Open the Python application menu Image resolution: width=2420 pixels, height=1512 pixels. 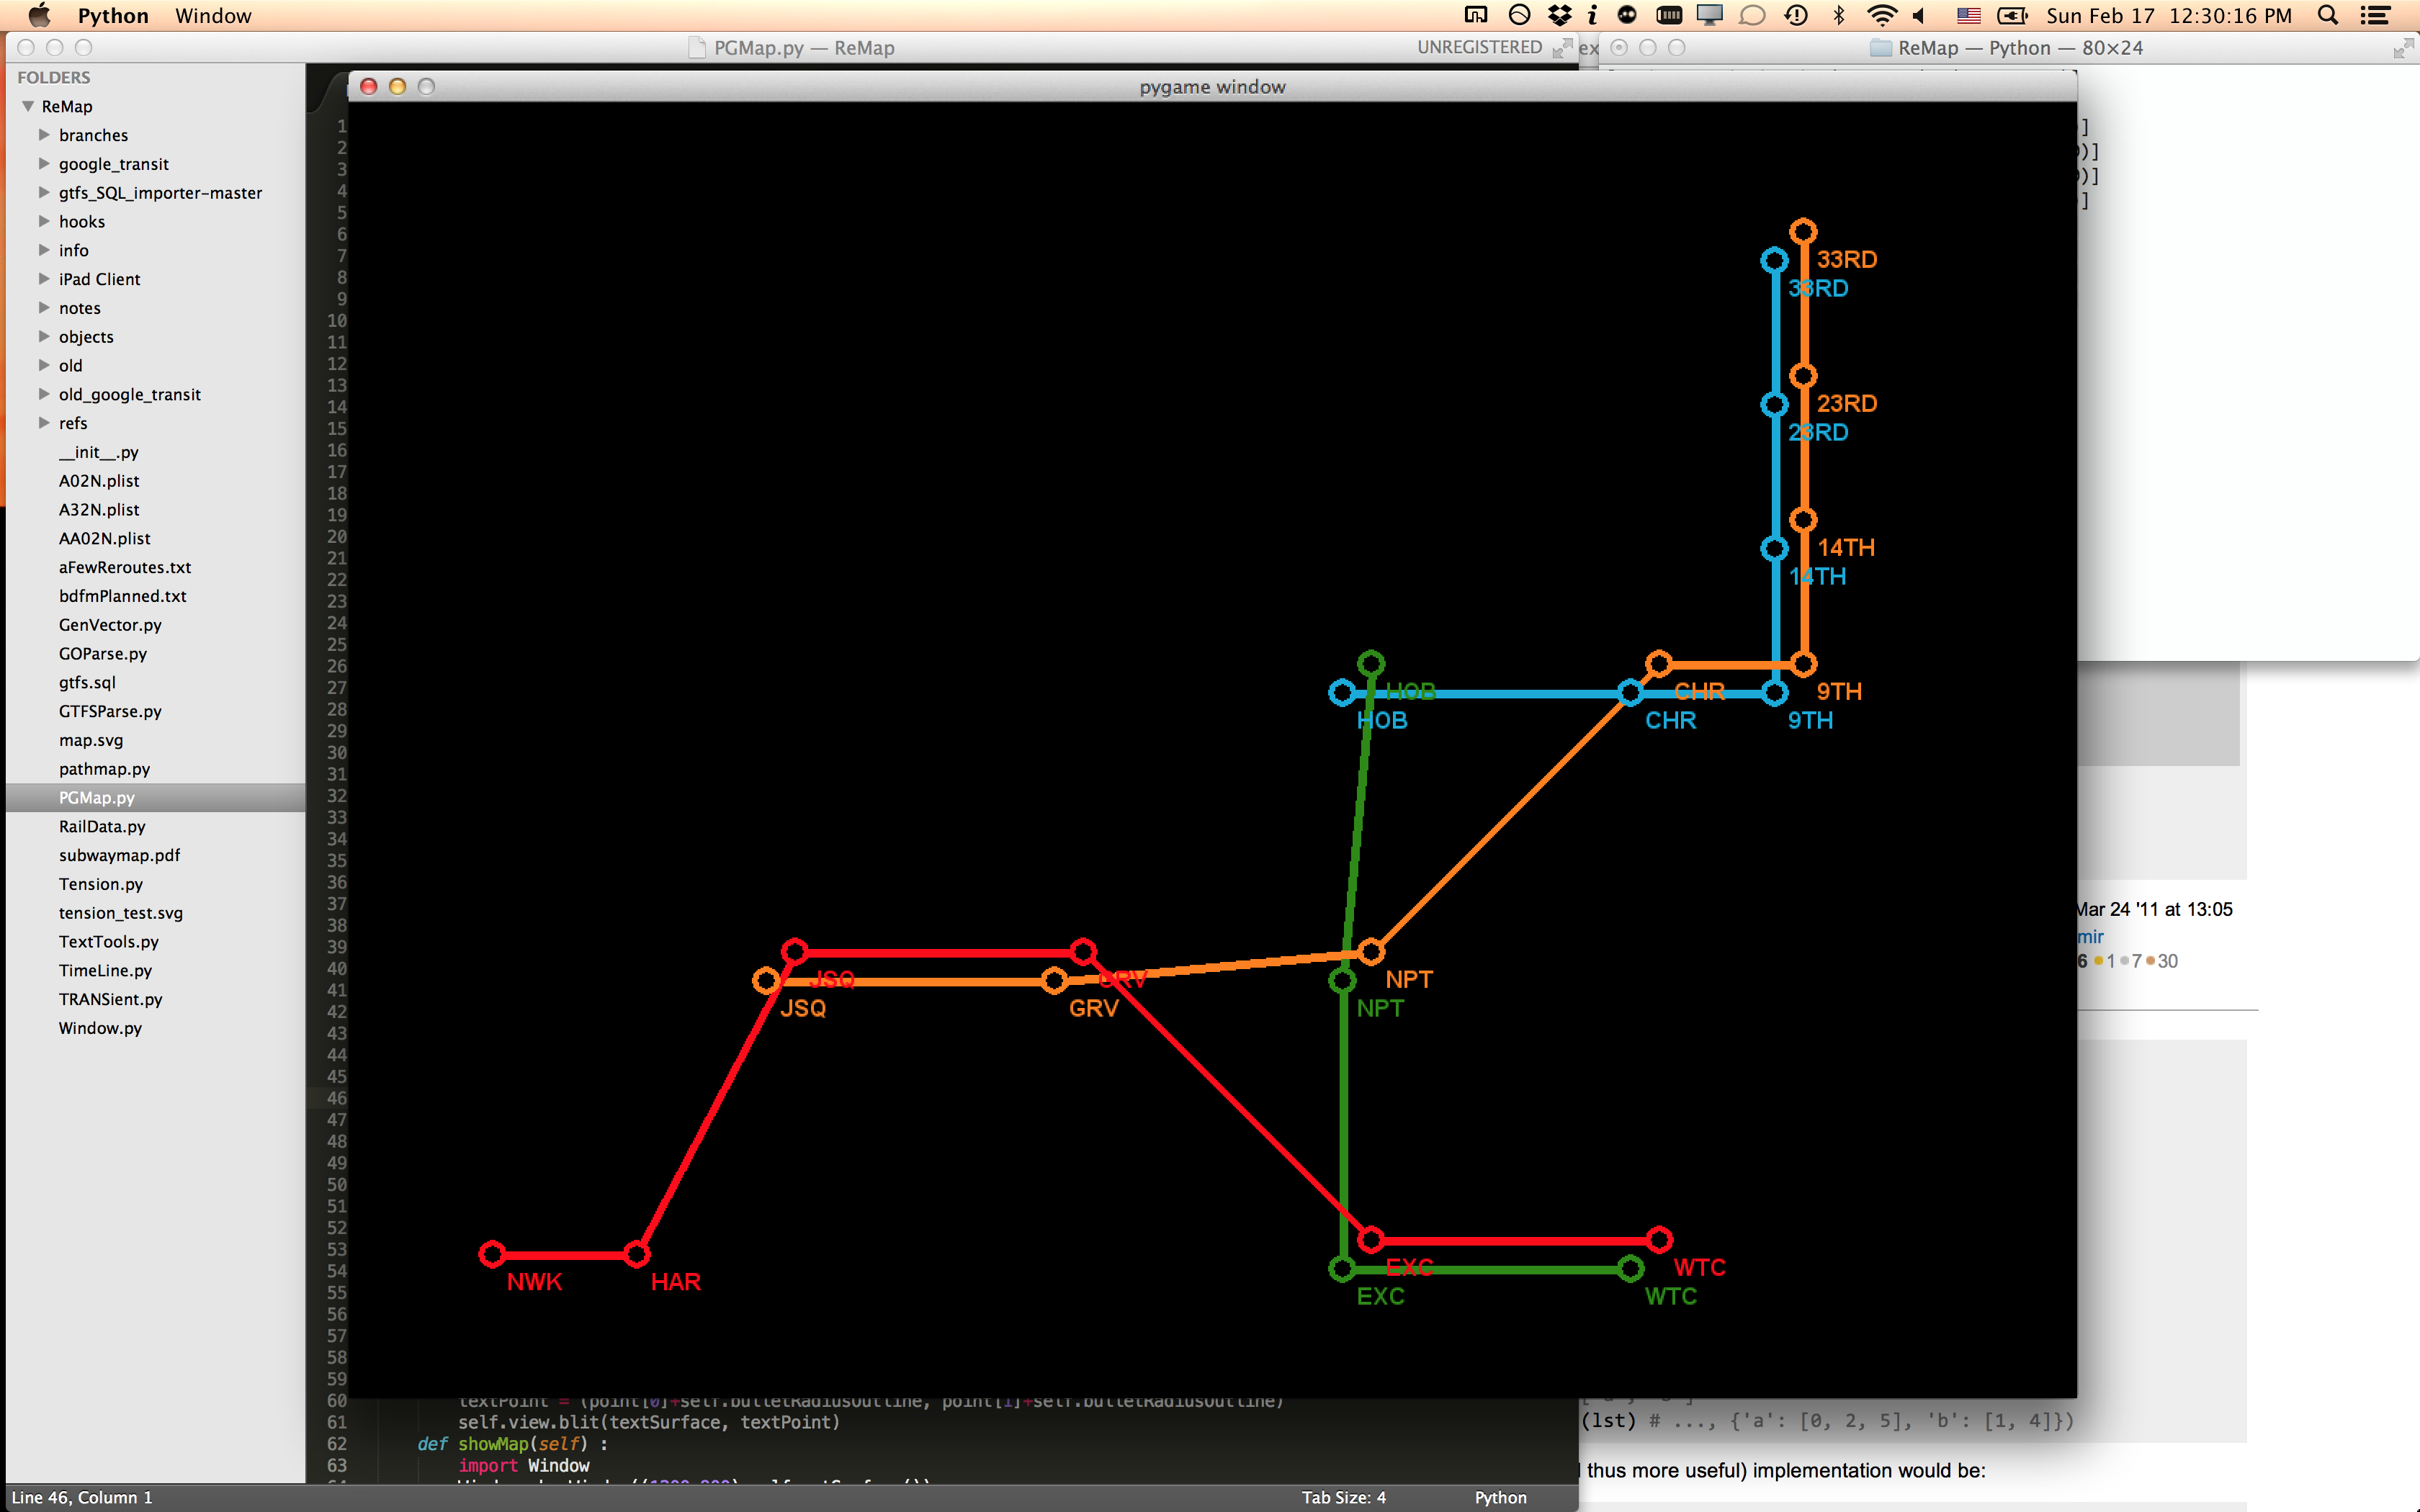coord(113,15)
